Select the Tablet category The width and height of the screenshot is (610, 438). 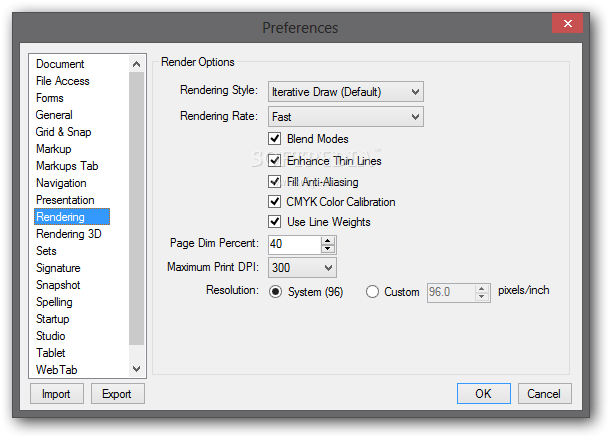tap(51, 353)
